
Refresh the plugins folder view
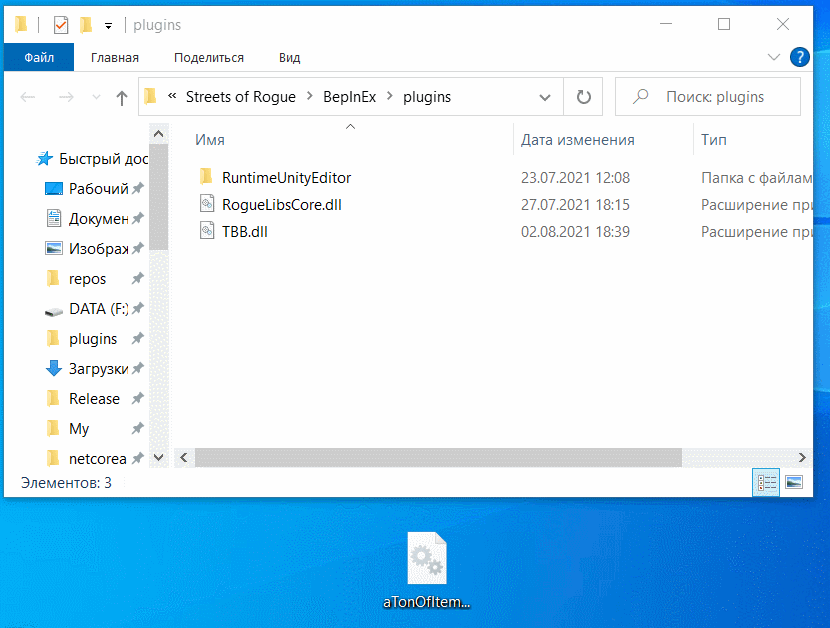(x=583, y=97)
